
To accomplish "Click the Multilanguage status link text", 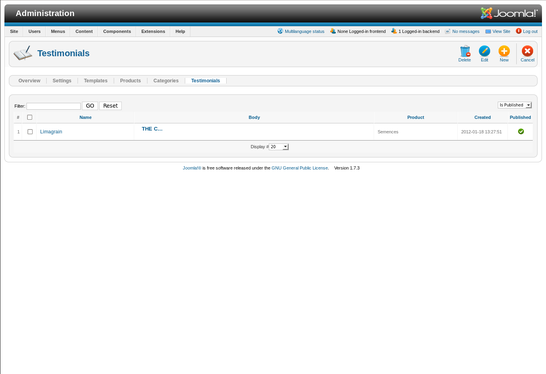I will (304, 31).
